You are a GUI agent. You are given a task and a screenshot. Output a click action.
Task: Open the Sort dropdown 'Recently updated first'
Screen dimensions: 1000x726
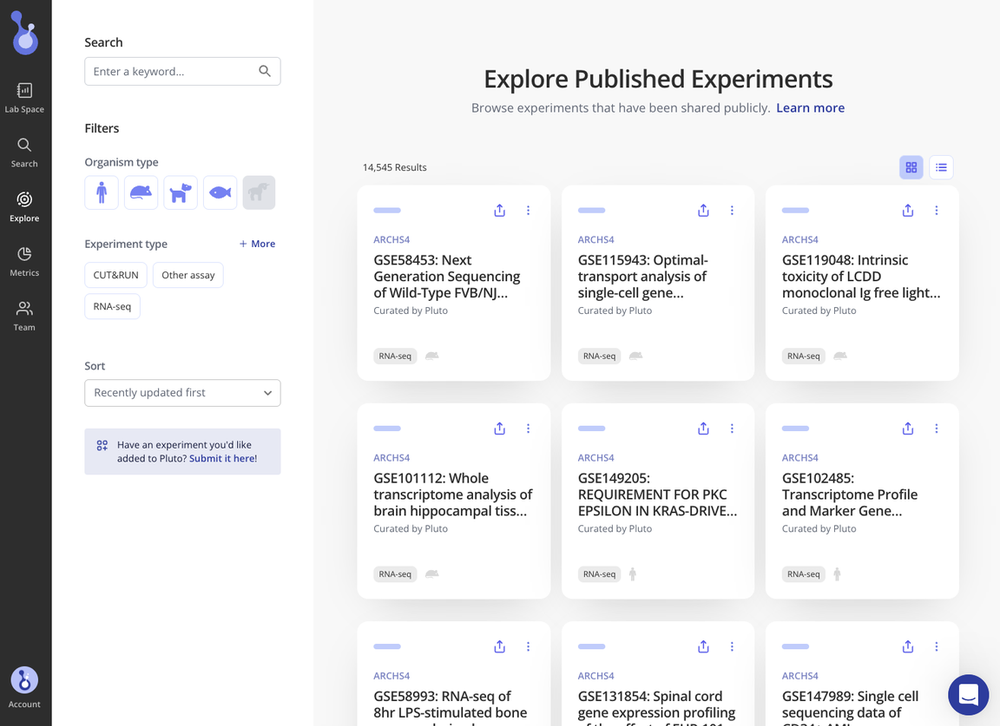pos(182,393)
